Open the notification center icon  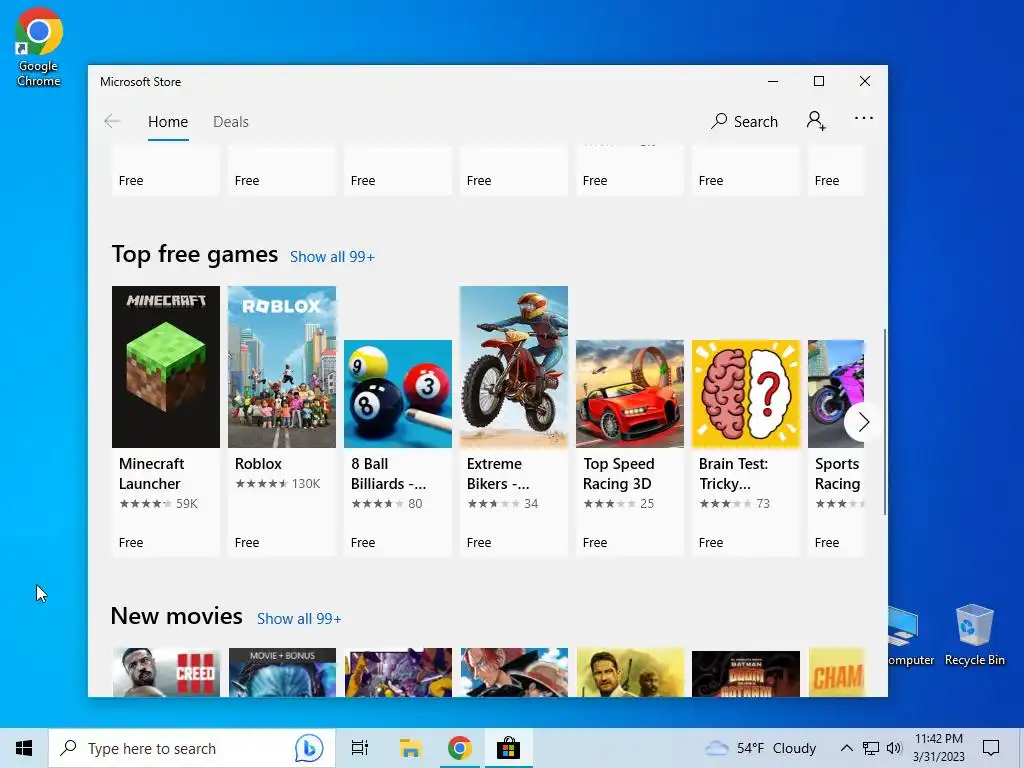[991, 748]
